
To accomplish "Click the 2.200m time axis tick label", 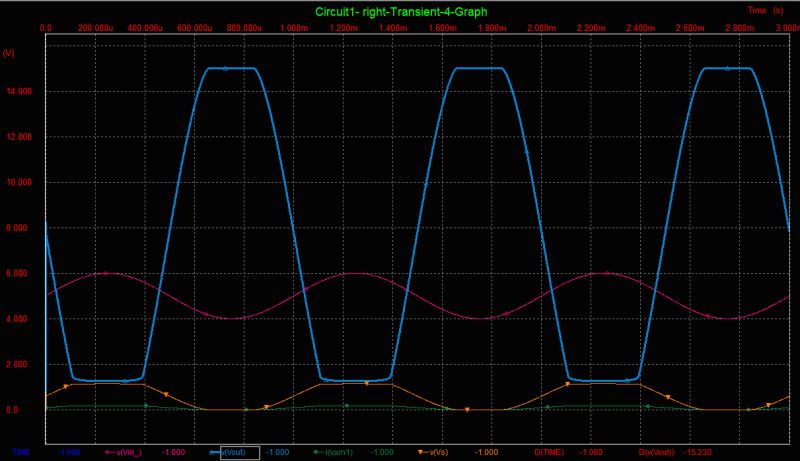I will tap(591, 28).
